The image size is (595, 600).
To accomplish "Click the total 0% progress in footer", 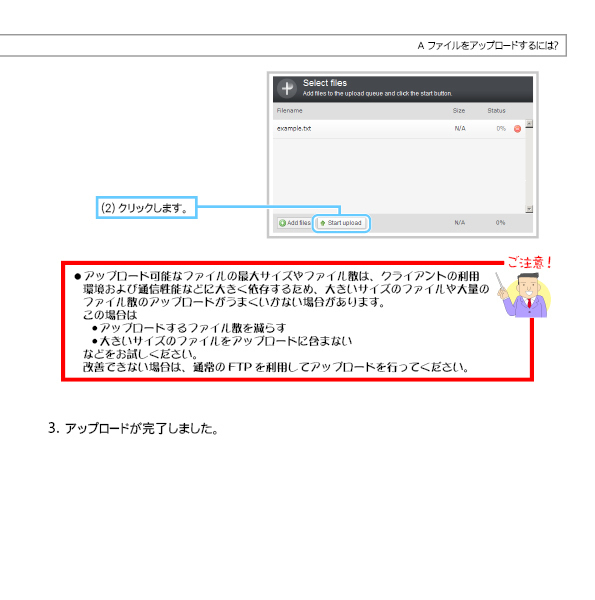I will pos(500,223).
